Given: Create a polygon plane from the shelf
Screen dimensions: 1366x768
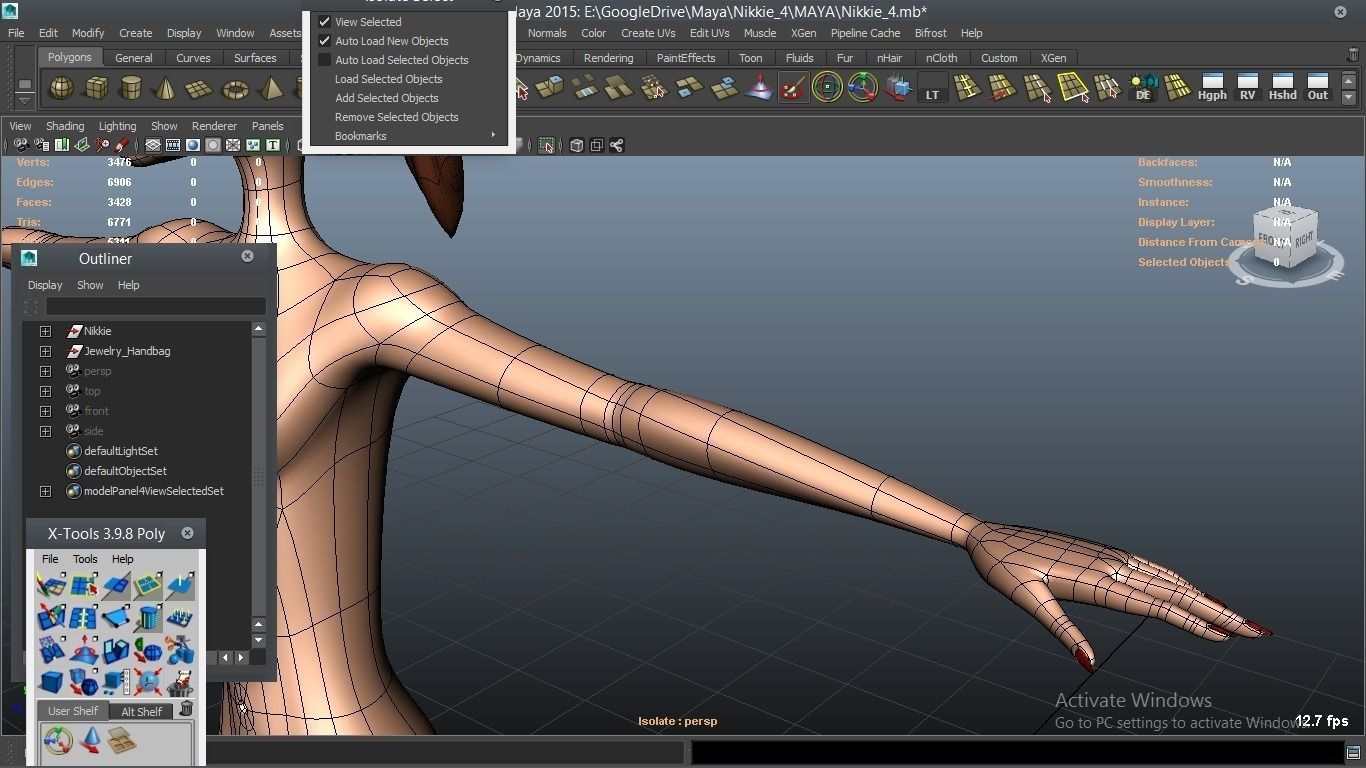Looking at the screenshot, I should click(x=199, y=89).
